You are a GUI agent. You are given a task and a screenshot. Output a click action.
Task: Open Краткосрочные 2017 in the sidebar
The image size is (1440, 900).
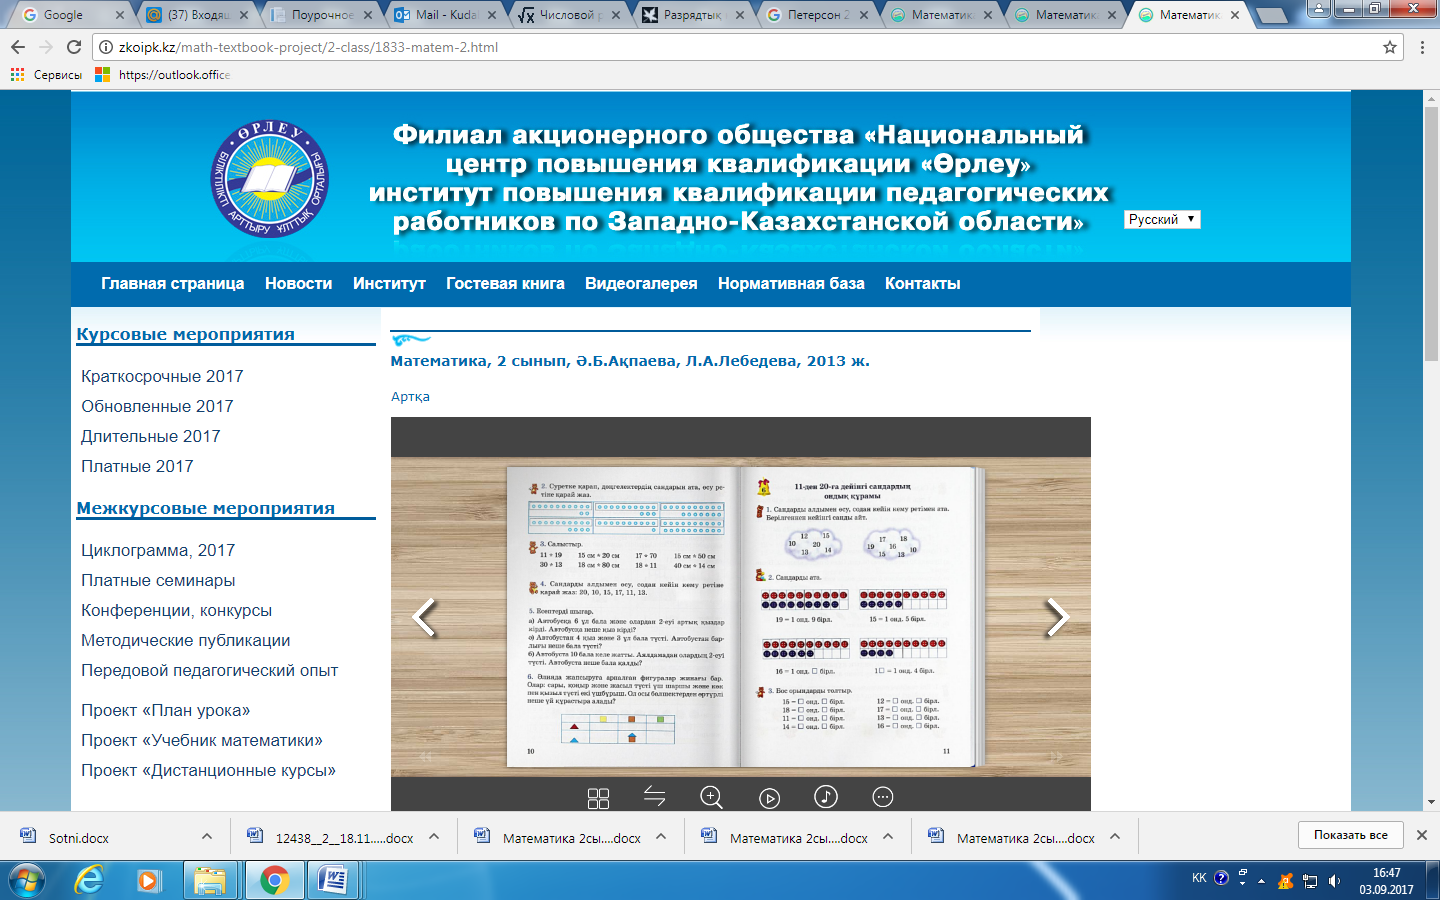pyautogui.click(x=162, y=377)
